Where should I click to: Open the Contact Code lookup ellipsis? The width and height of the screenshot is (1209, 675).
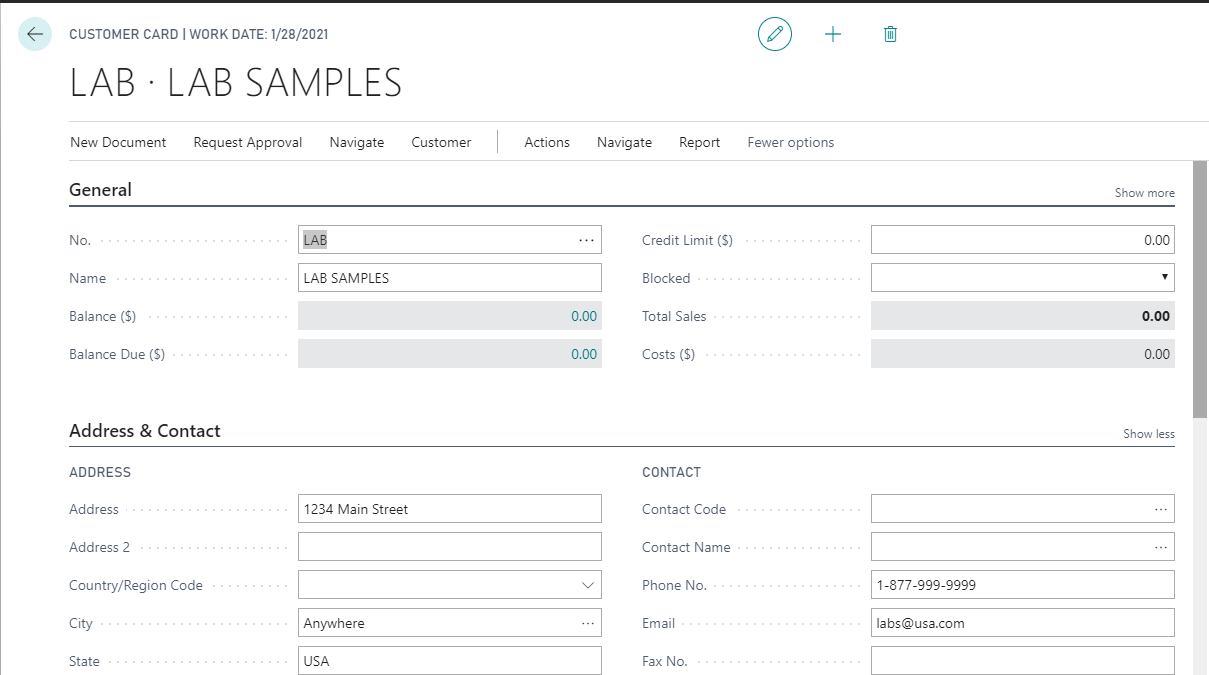click(1161, 508)
